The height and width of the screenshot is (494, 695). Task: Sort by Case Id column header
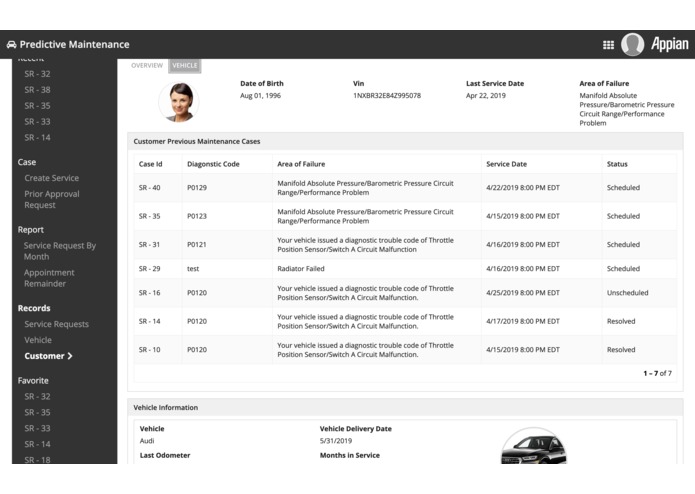[150, 164]
